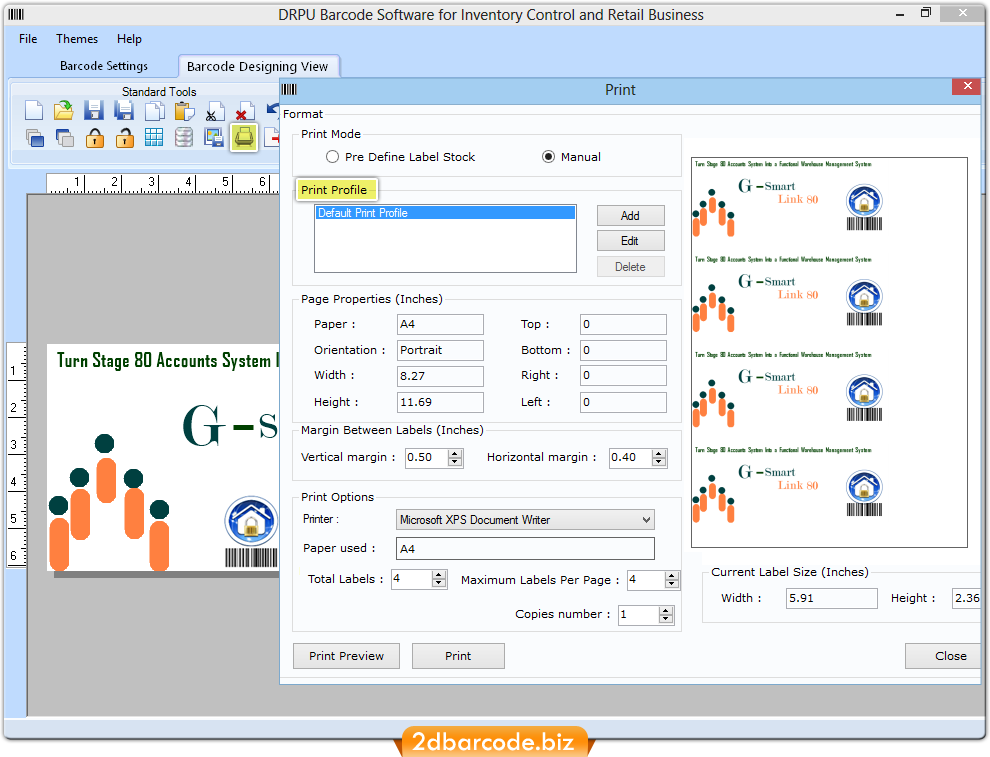This screenshot has width=990, height=757.
Task: Open Print Preview
Action: pyautogui.click(x=347, y=656)
